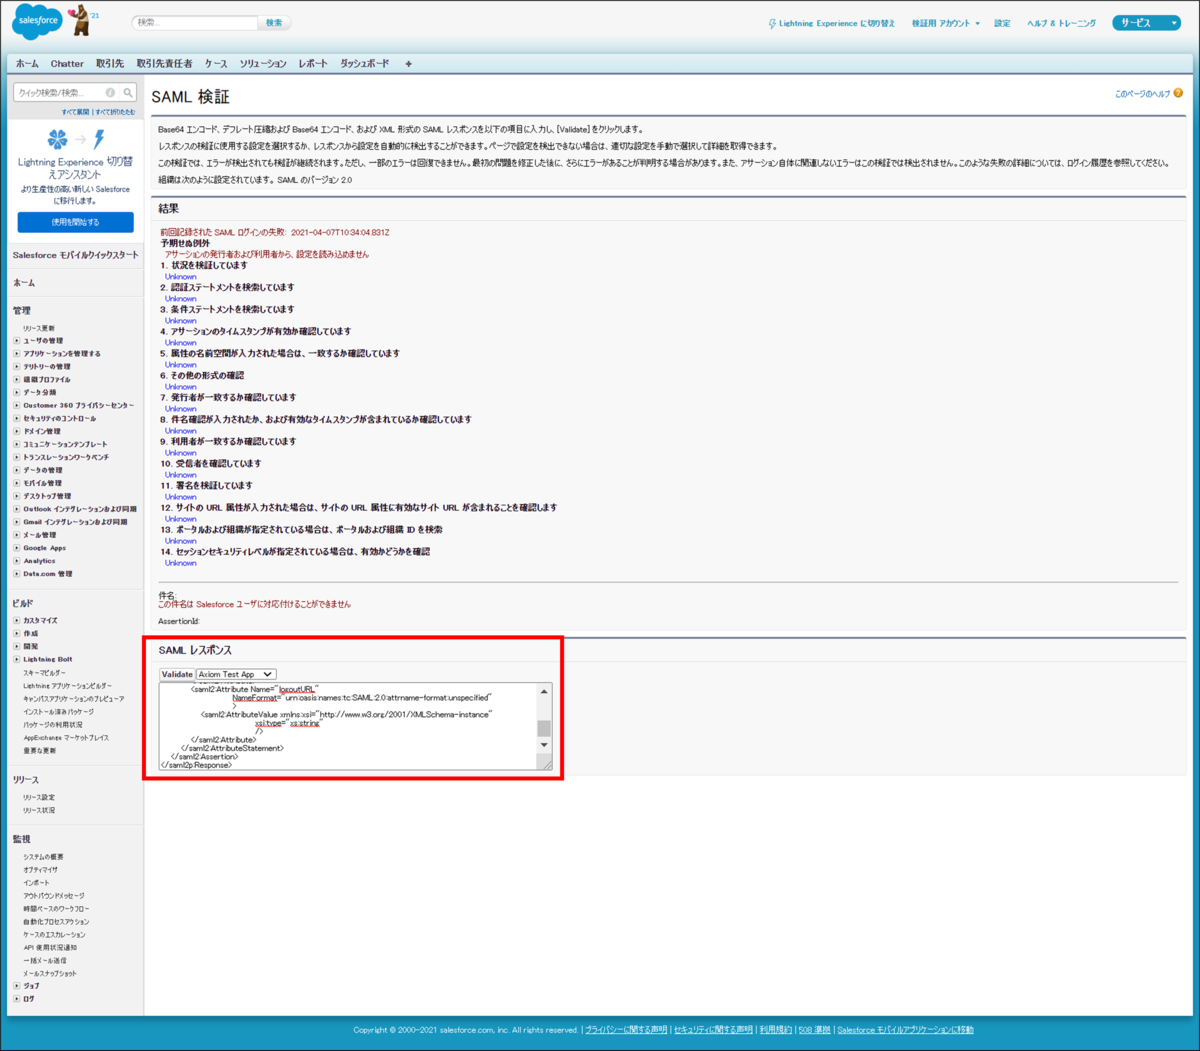Open the ダッシュボード tab

click(x=365, y=64)
